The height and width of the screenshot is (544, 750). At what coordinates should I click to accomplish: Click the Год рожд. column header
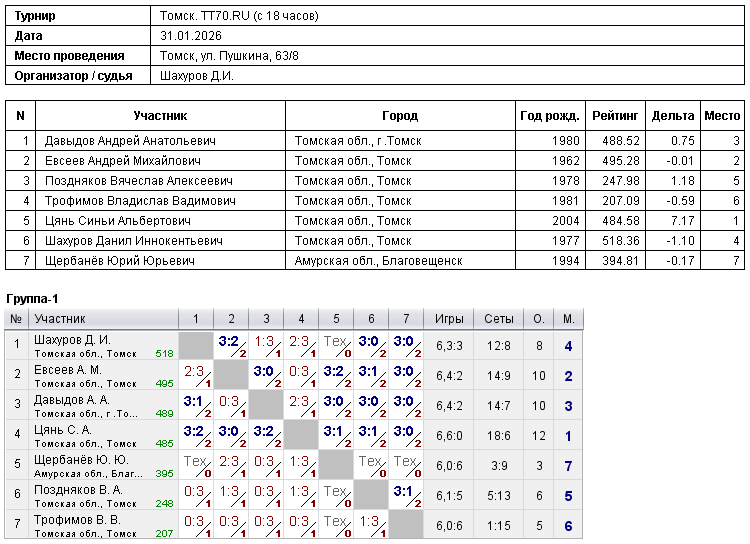(550, 116)
